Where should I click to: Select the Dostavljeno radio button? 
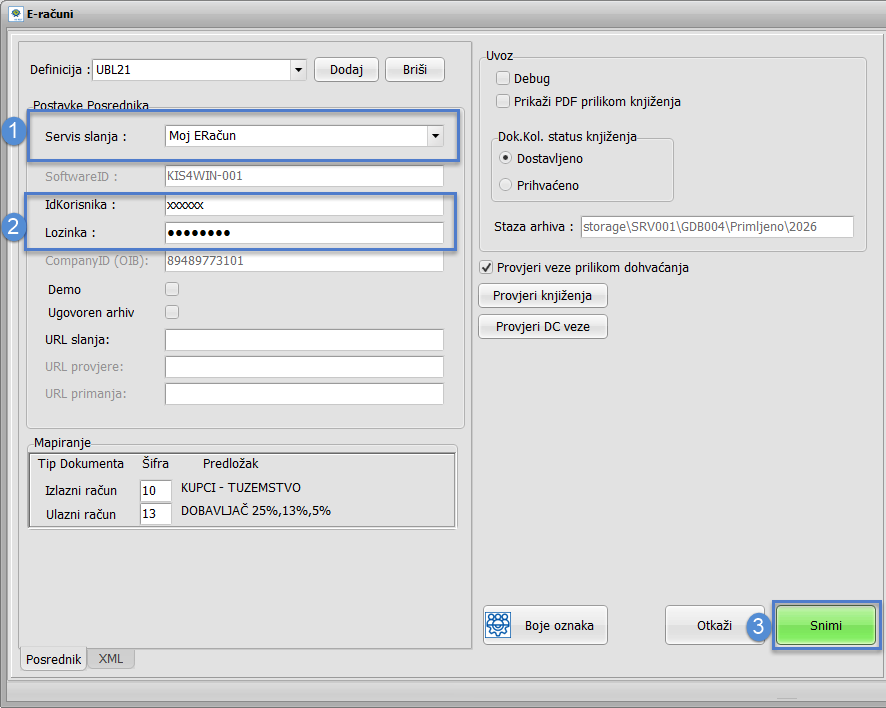(506, 158)
